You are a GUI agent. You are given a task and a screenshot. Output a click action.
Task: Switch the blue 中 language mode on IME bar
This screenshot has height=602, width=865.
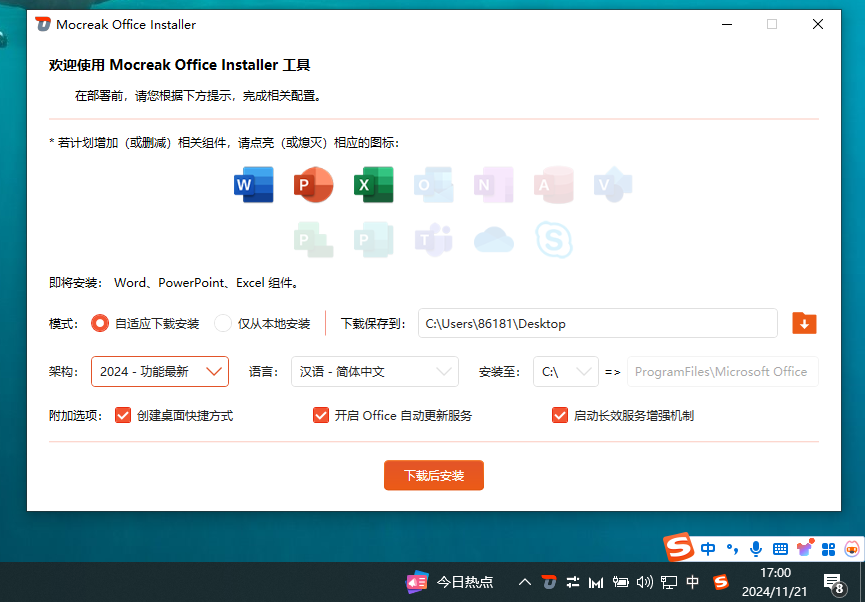708,548
